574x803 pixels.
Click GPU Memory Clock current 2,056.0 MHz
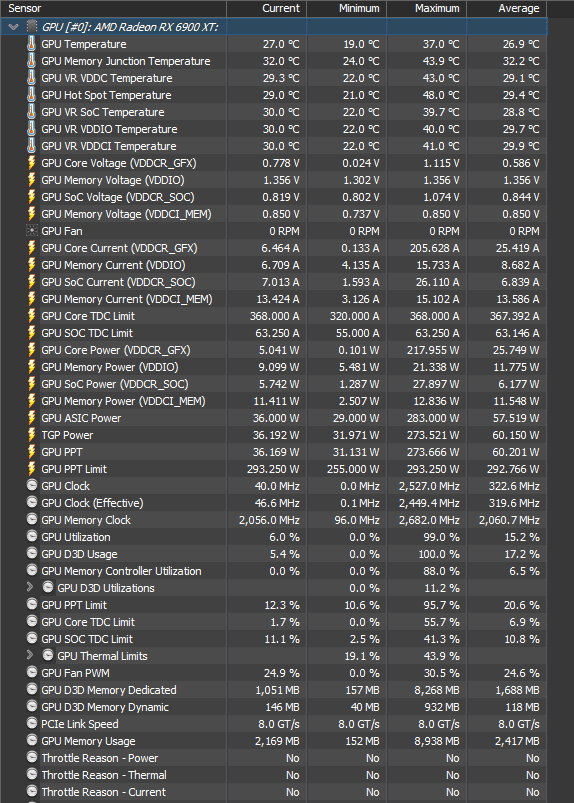[x=269, y=520]
